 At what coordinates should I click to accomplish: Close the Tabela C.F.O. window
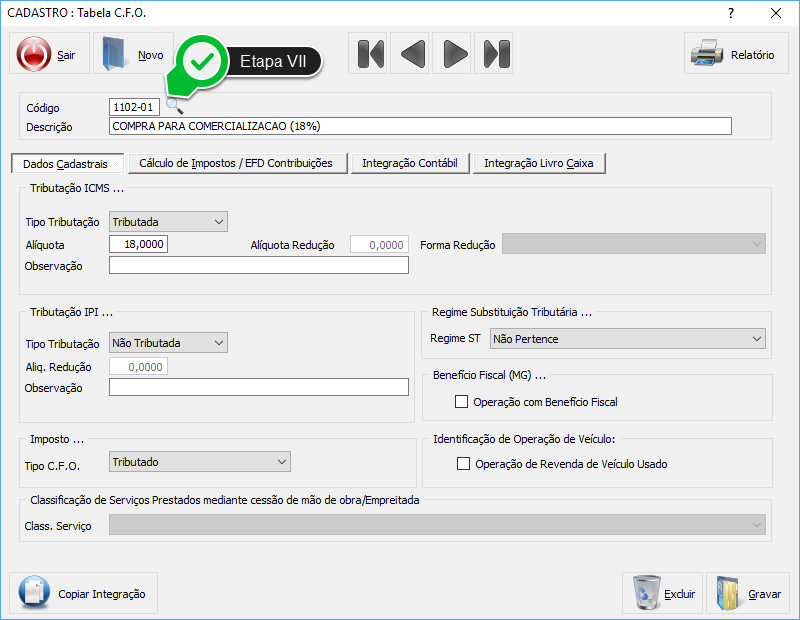pos(776,13)
